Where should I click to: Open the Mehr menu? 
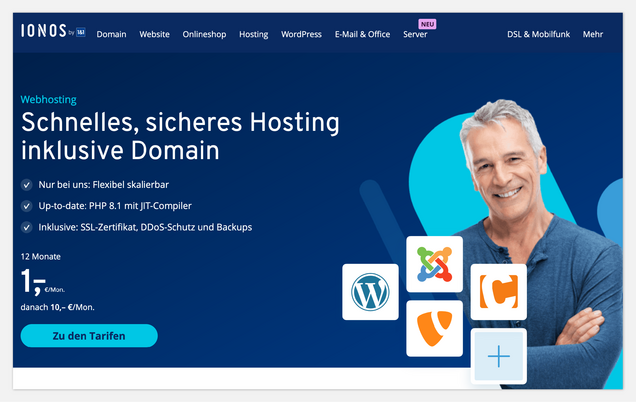coord(593,34)
